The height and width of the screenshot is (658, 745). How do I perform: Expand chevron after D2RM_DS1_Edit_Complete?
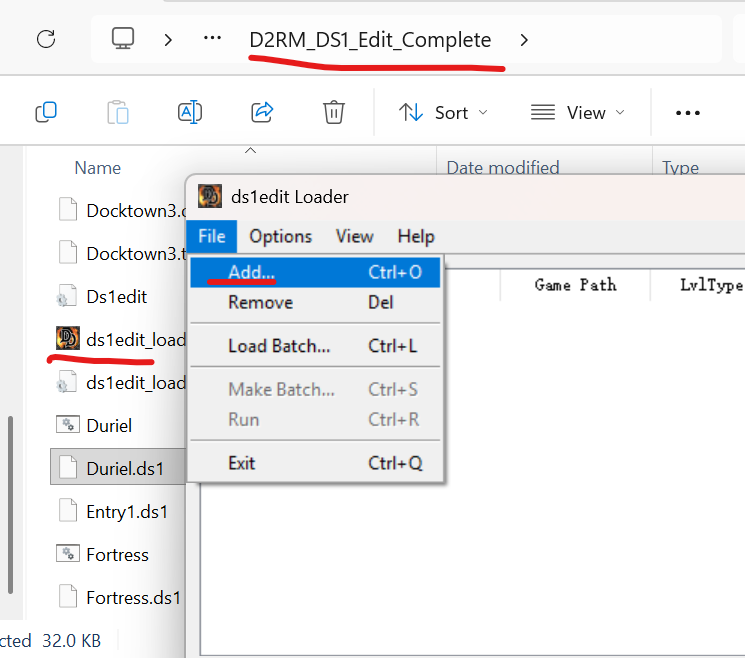(524, 40)
